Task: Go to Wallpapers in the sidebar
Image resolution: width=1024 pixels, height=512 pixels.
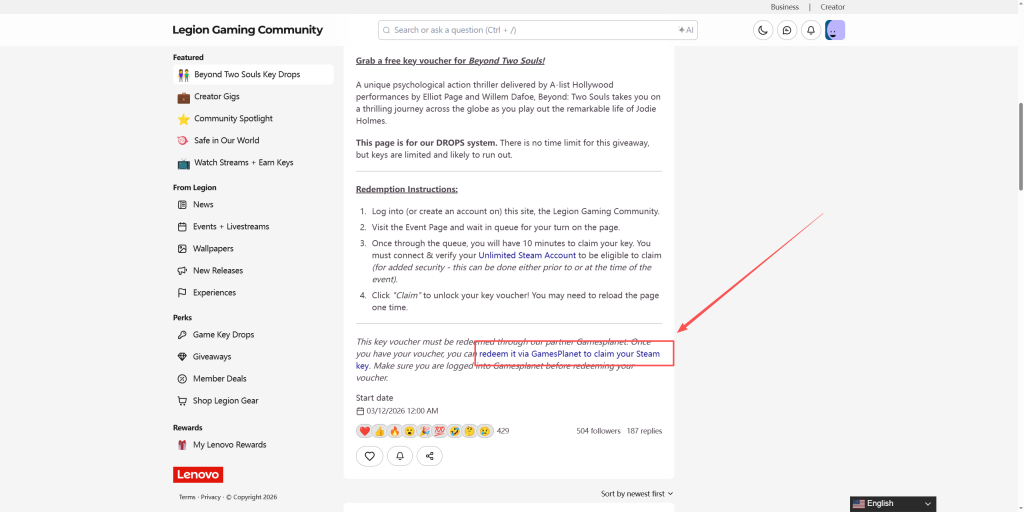Action: [x=213, y=249]
